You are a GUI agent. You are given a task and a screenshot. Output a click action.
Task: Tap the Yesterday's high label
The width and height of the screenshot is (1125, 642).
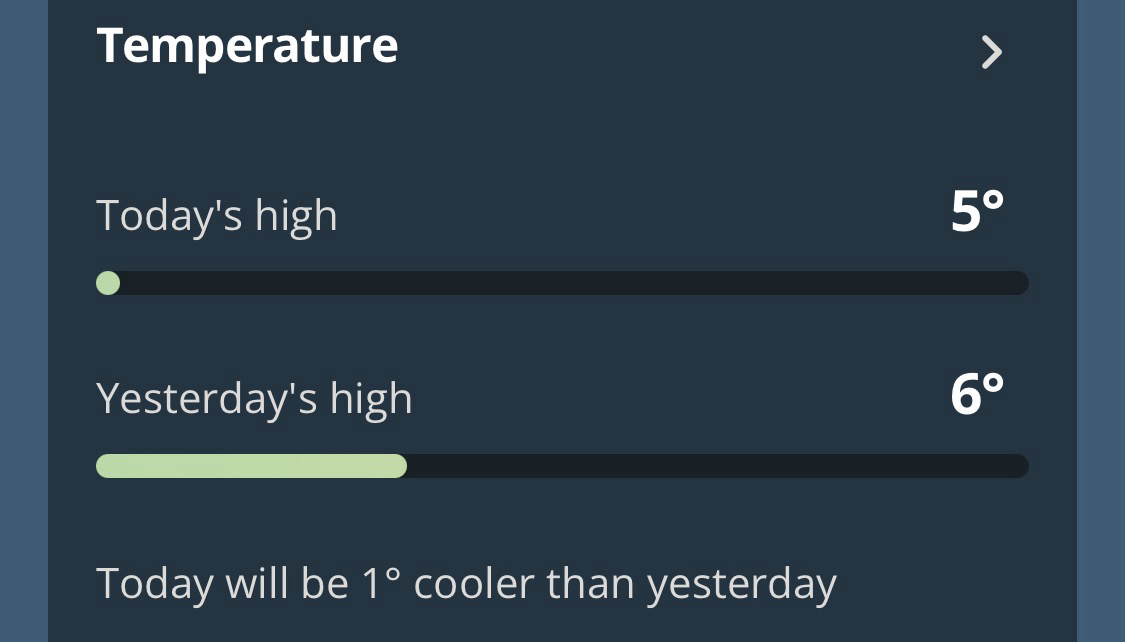(x=254, y=399)
